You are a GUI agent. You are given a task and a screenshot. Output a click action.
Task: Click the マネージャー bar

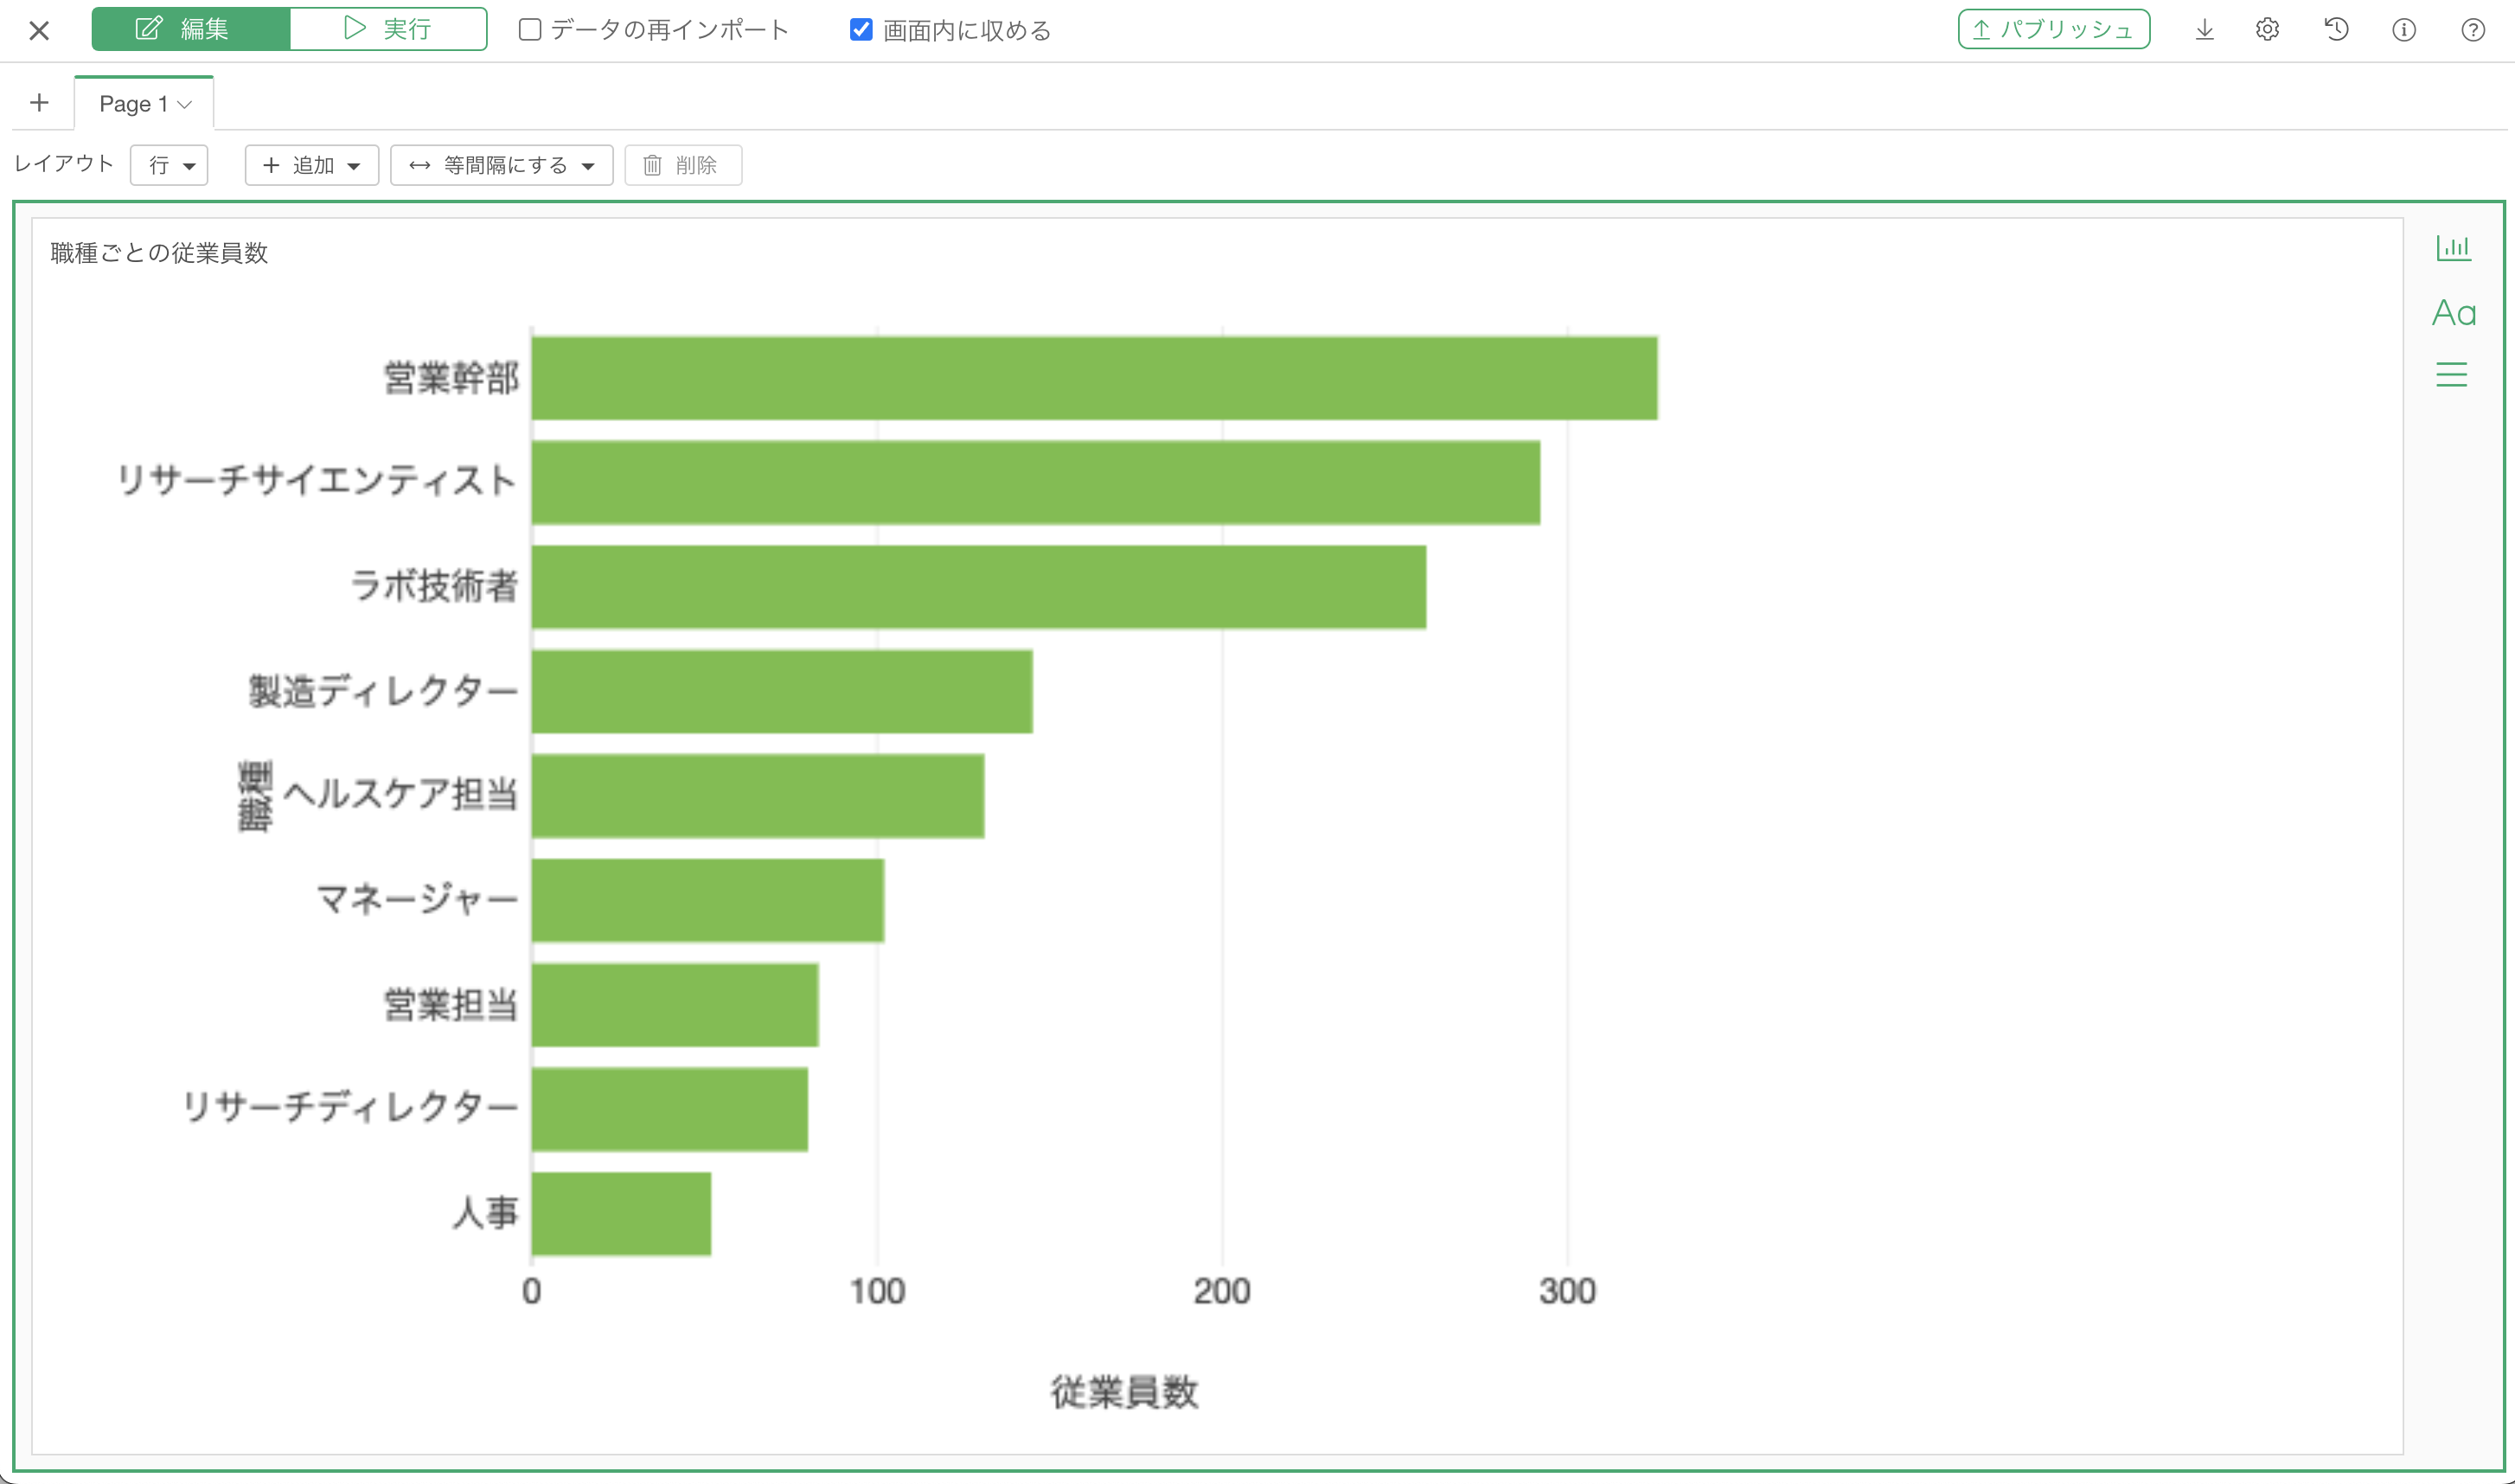click(x=708, y=900)
